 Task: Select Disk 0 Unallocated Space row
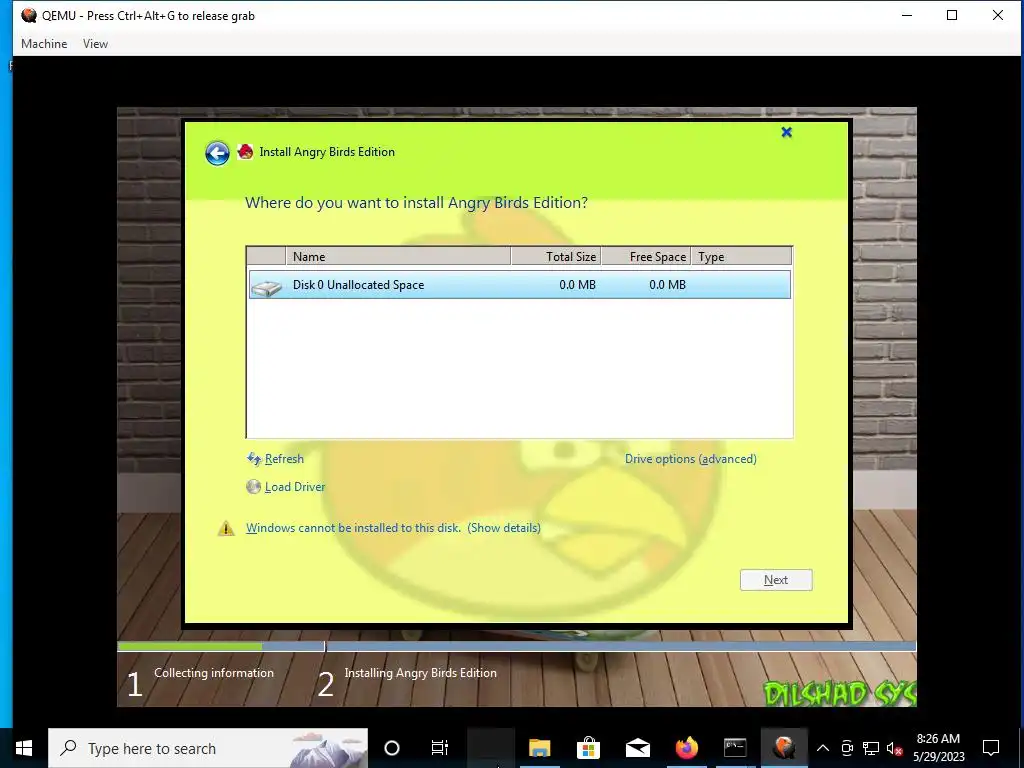520,285
